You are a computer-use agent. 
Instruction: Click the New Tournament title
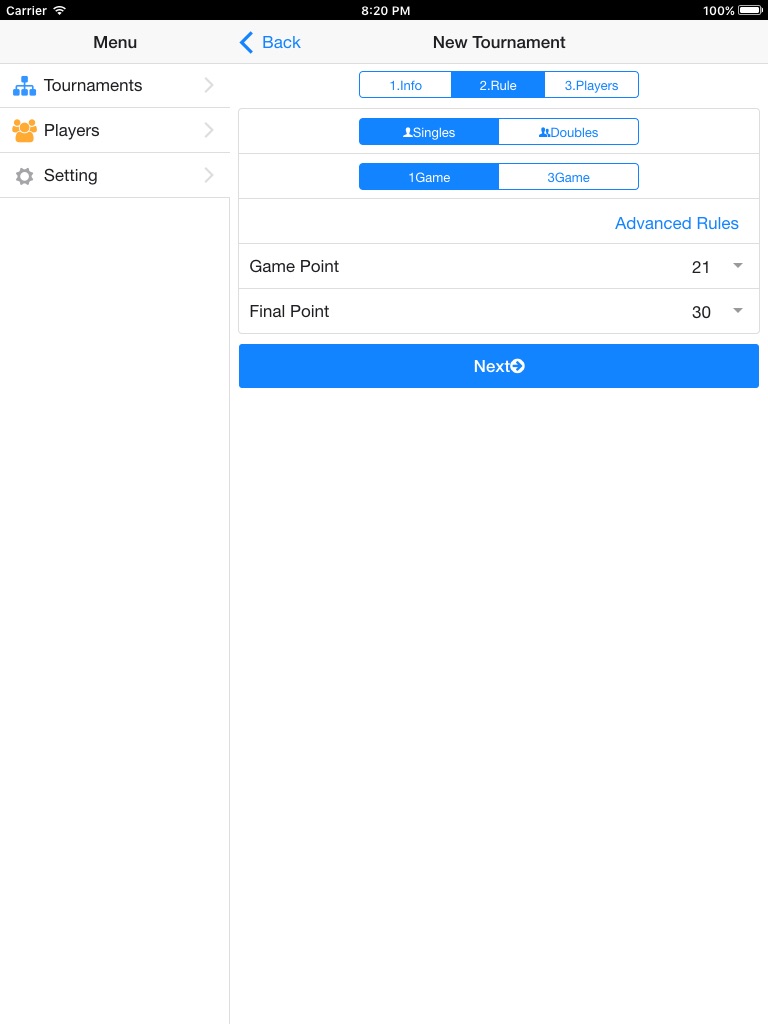tap(499, 42)
